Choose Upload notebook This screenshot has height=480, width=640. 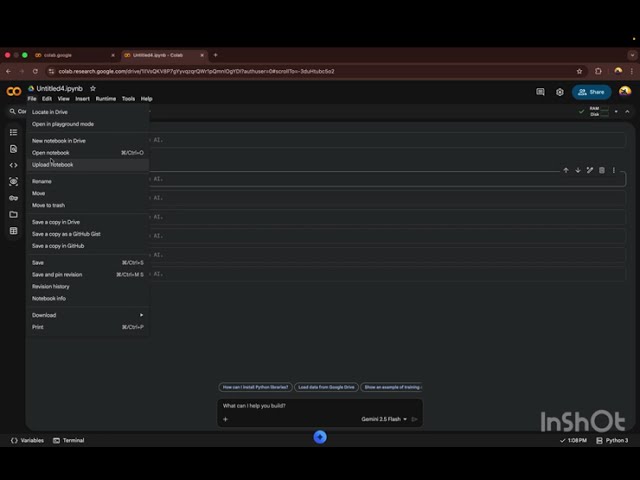pyautogui.click(x=88, y=165)
